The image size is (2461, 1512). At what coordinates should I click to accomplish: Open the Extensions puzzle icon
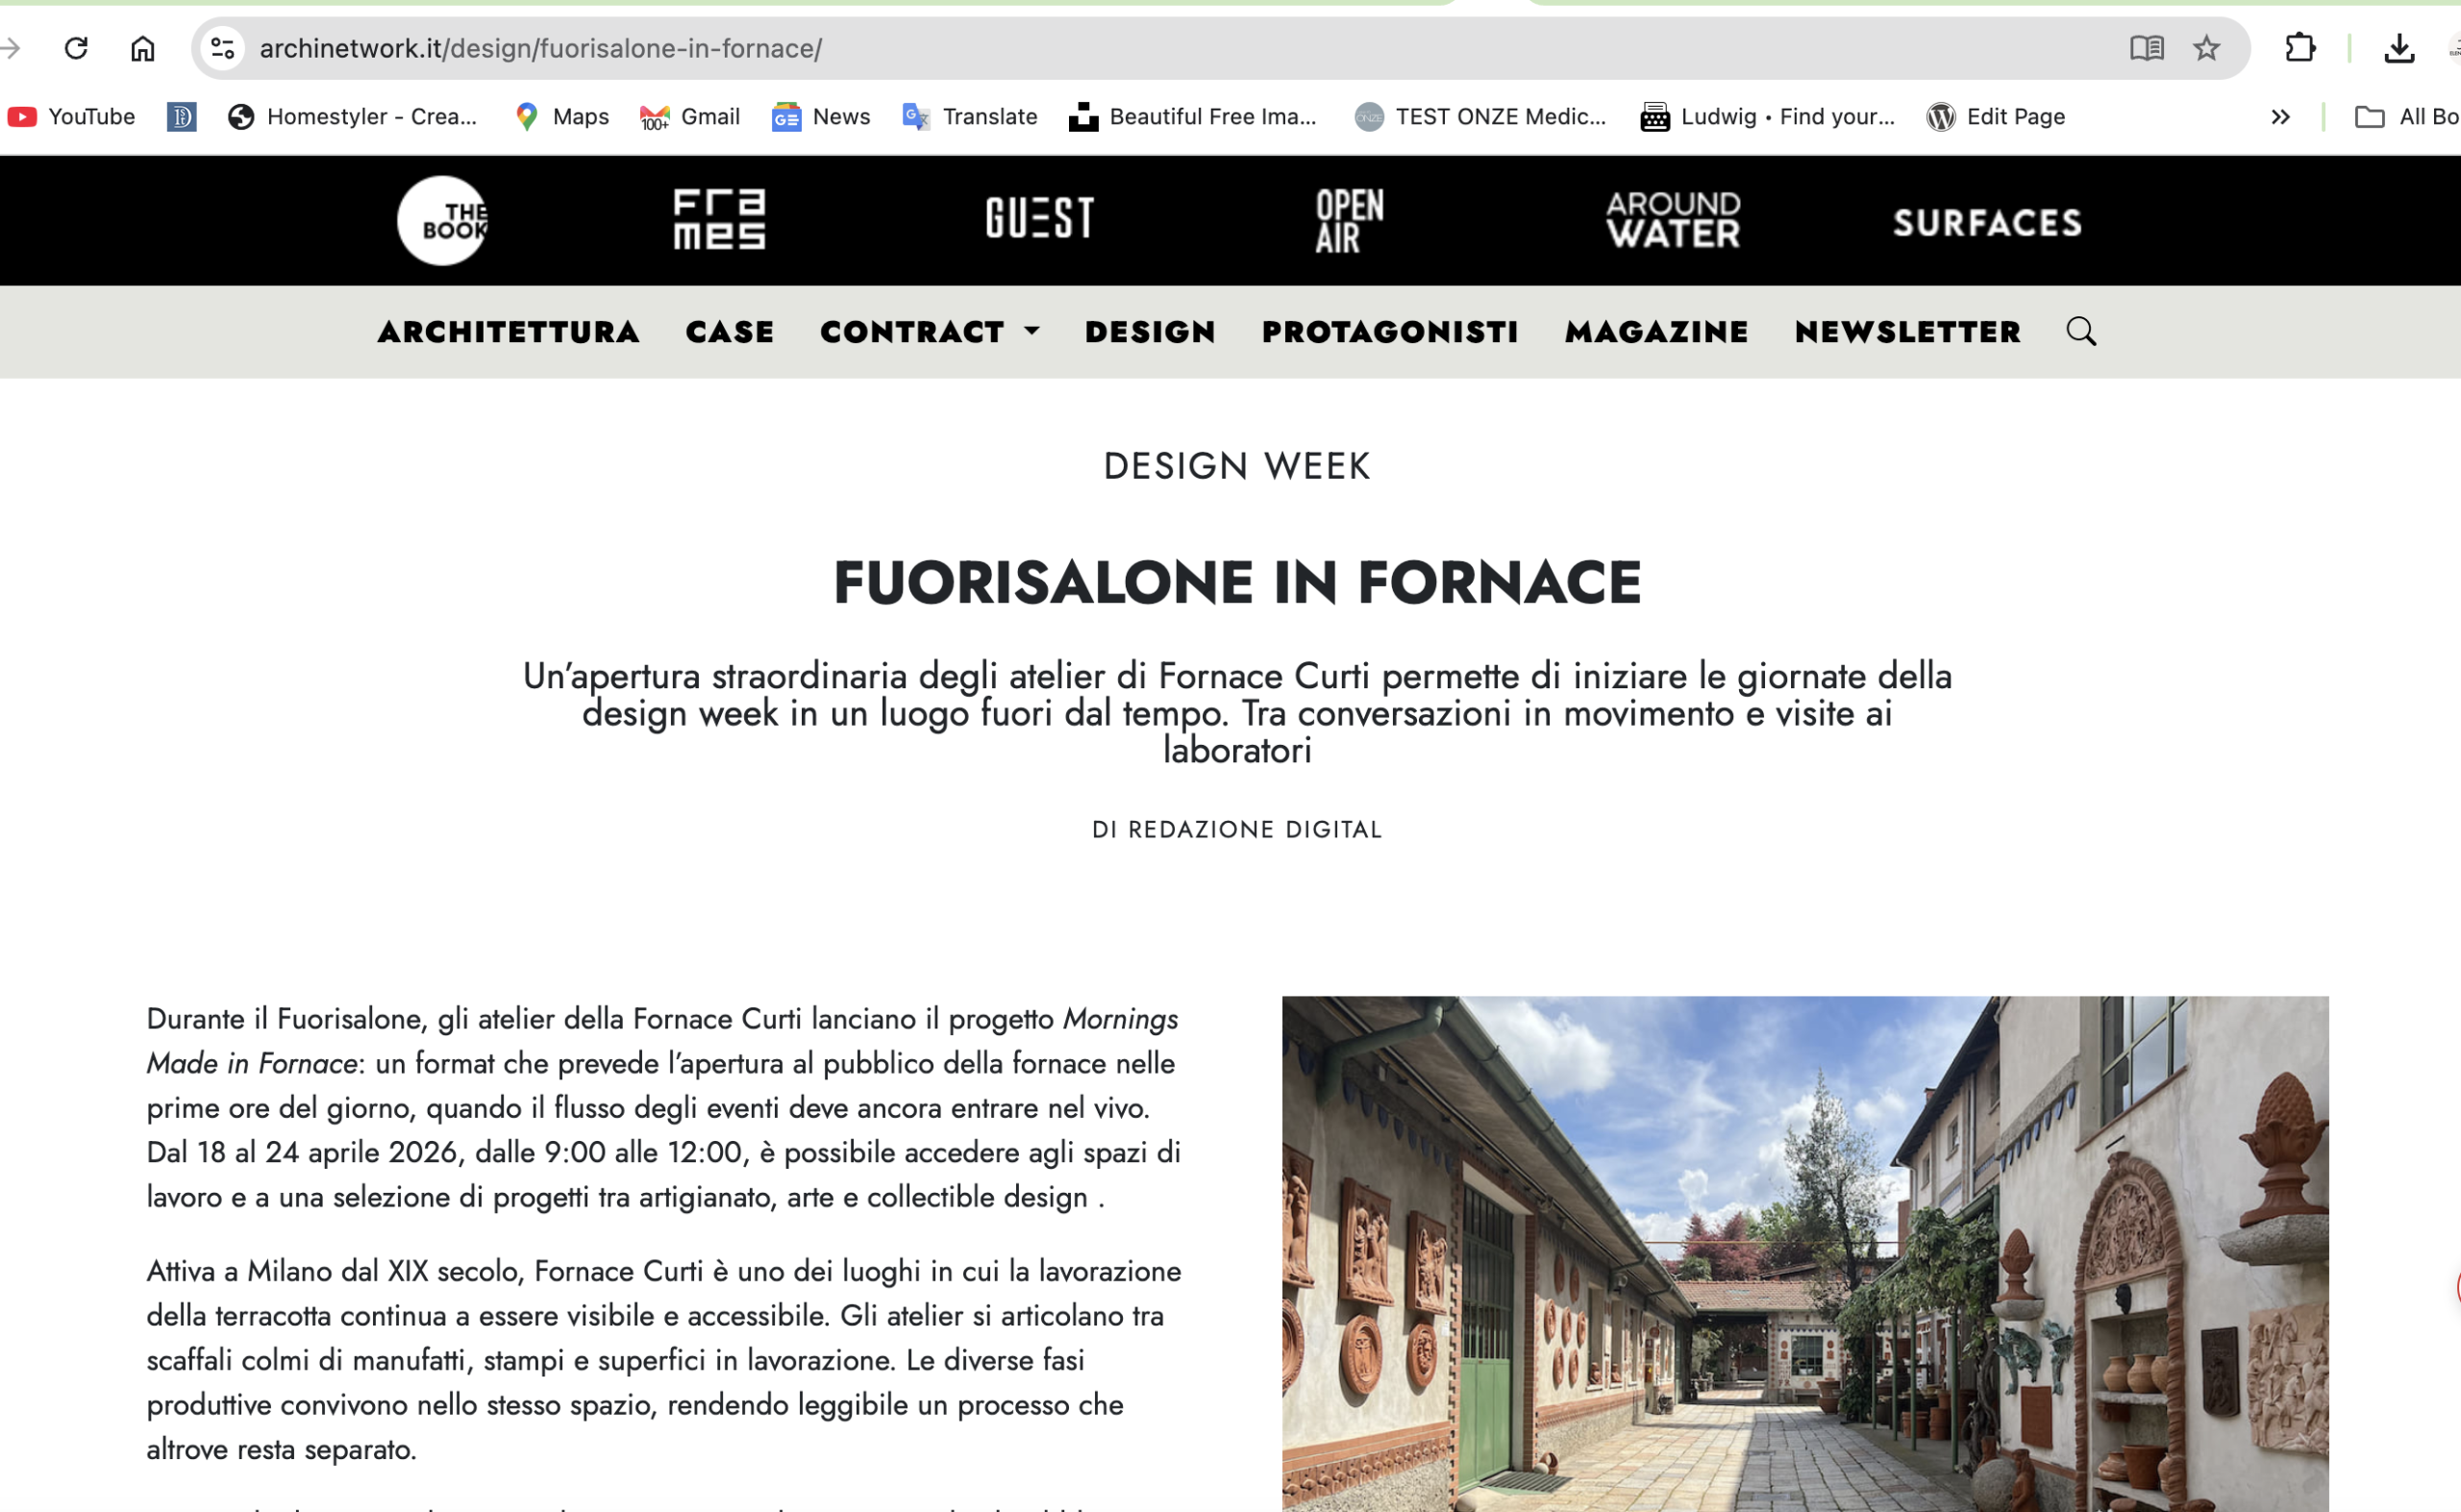point(2300,48)
